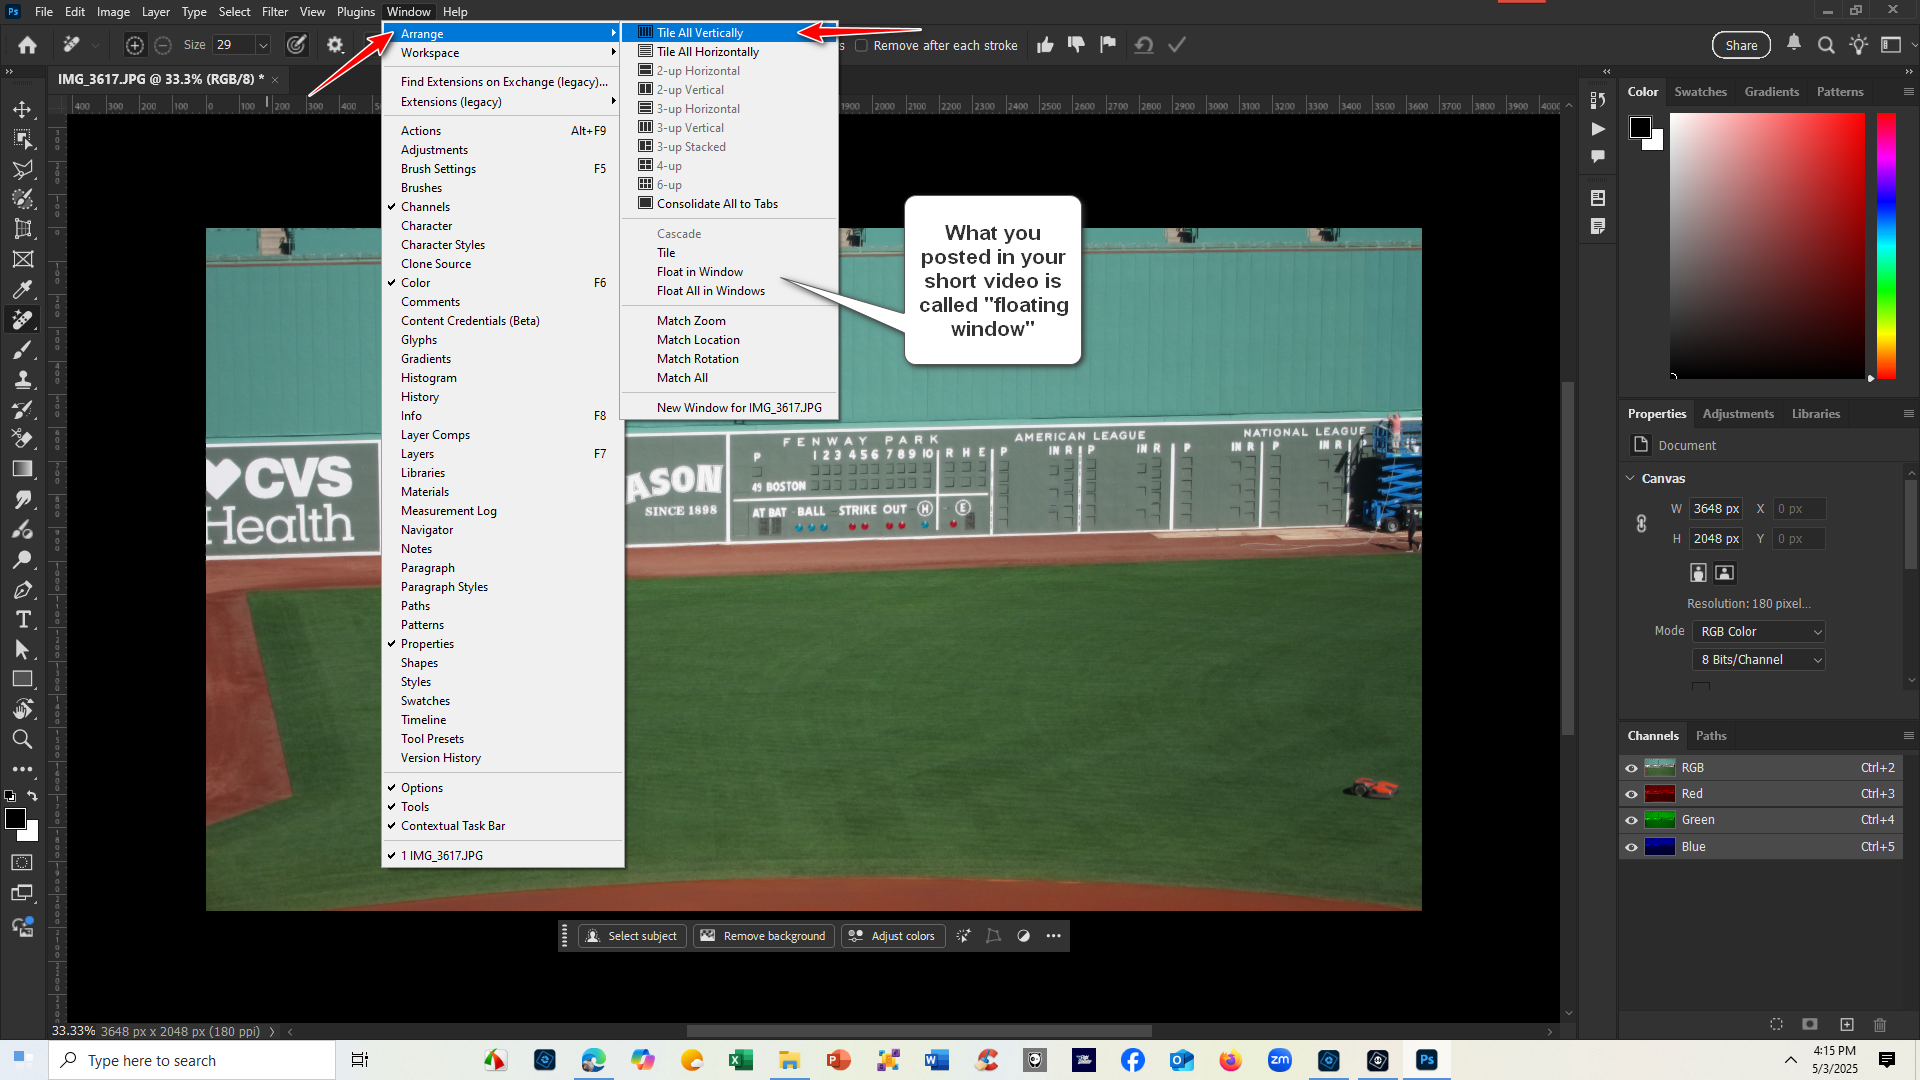The image size is (1920, 1080).
Task: Click the Share button
Action: tap(1741, 45)
